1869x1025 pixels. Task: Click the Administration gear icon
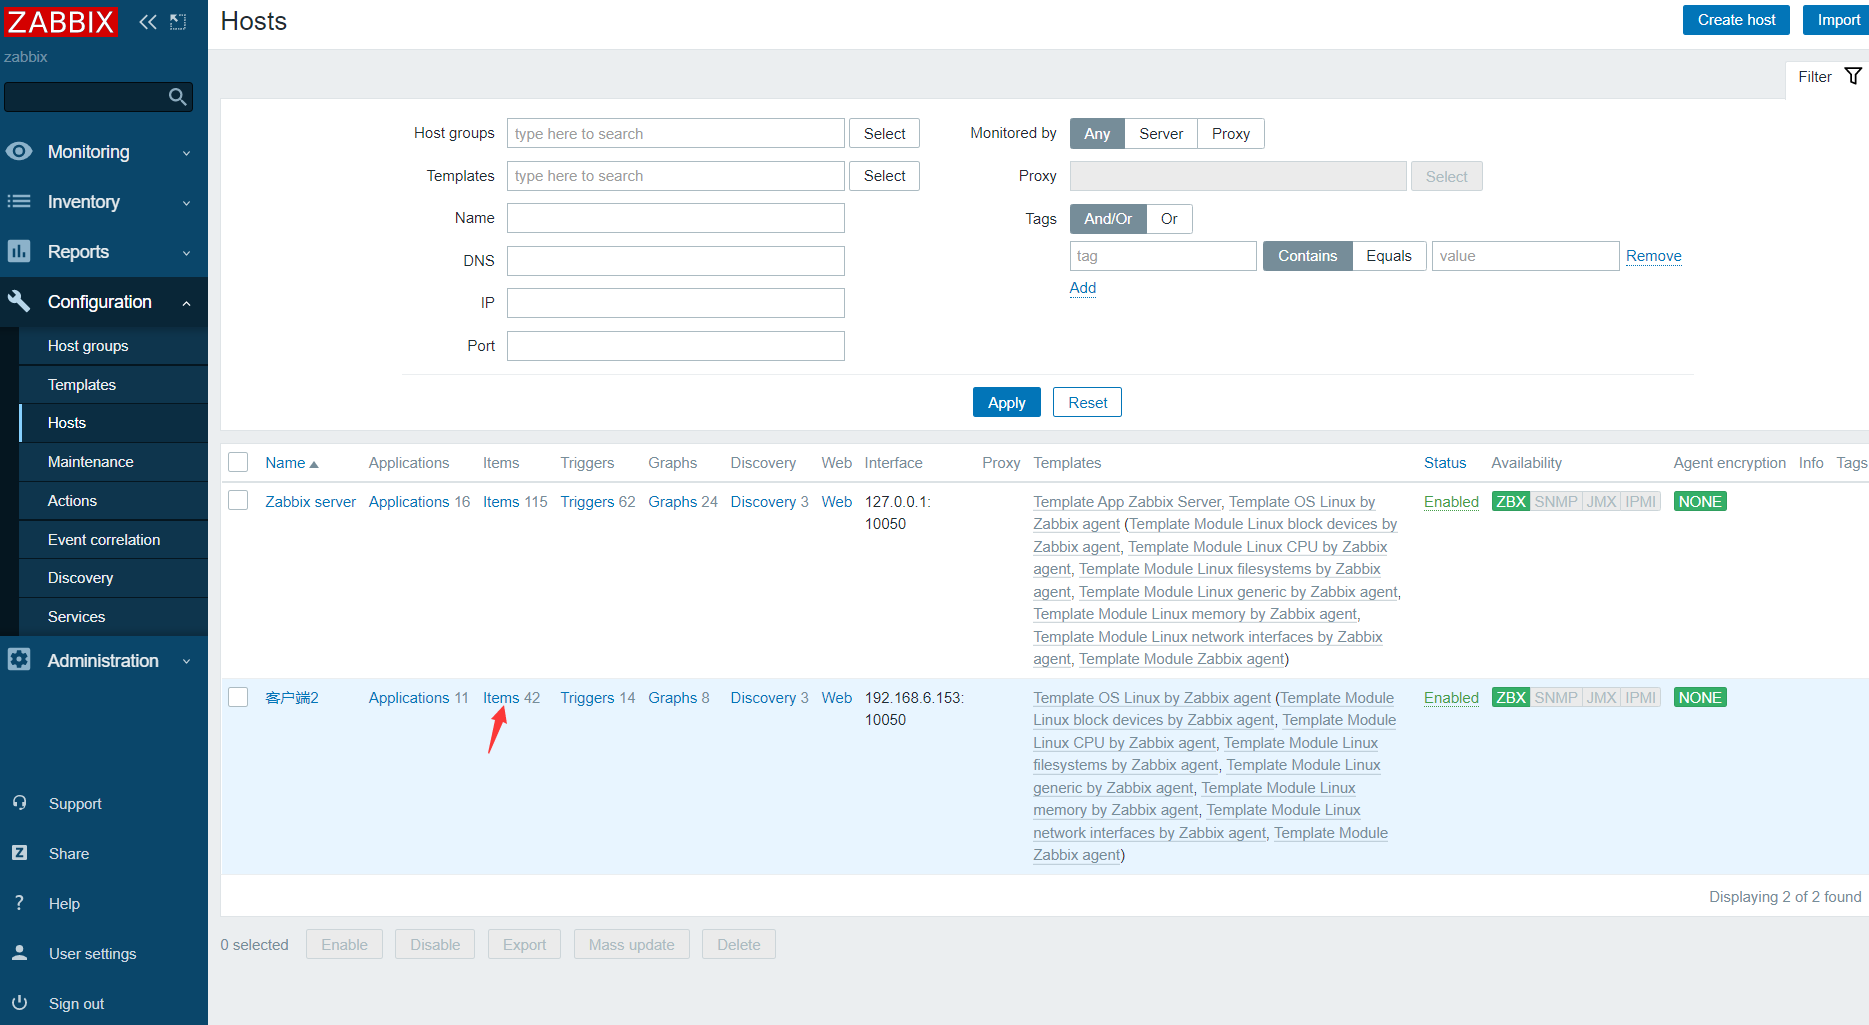(x=19, y=660)
